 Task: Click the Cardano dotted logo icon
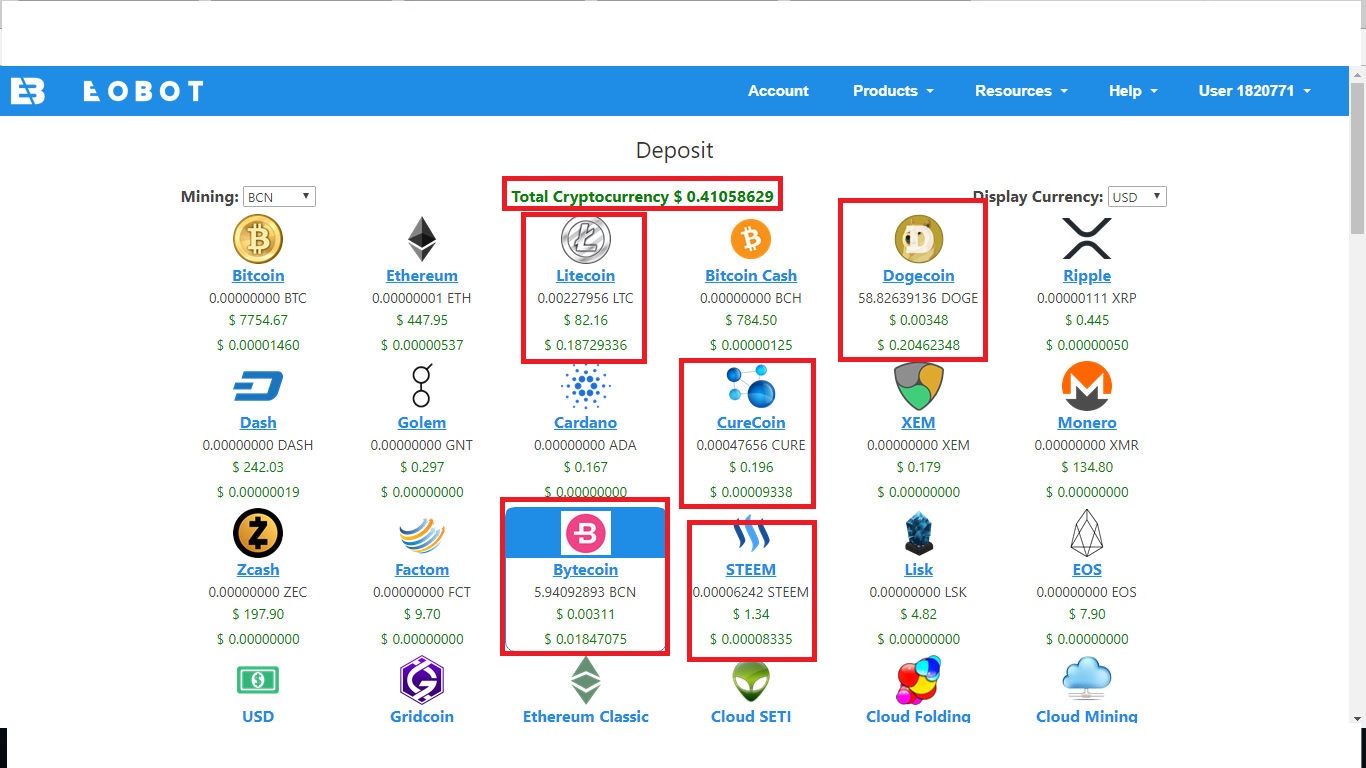[x=586, y=387]
